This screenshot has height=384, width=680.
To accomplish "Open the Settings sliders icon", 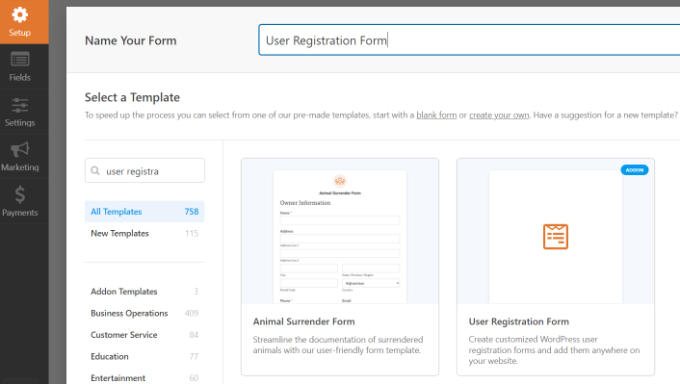I will coord(20,105).
